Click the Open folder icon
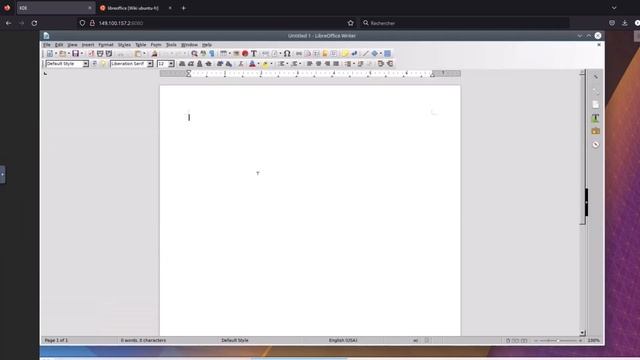The height and width of the screenshot is (360, 640). click(x=62, y=53)
